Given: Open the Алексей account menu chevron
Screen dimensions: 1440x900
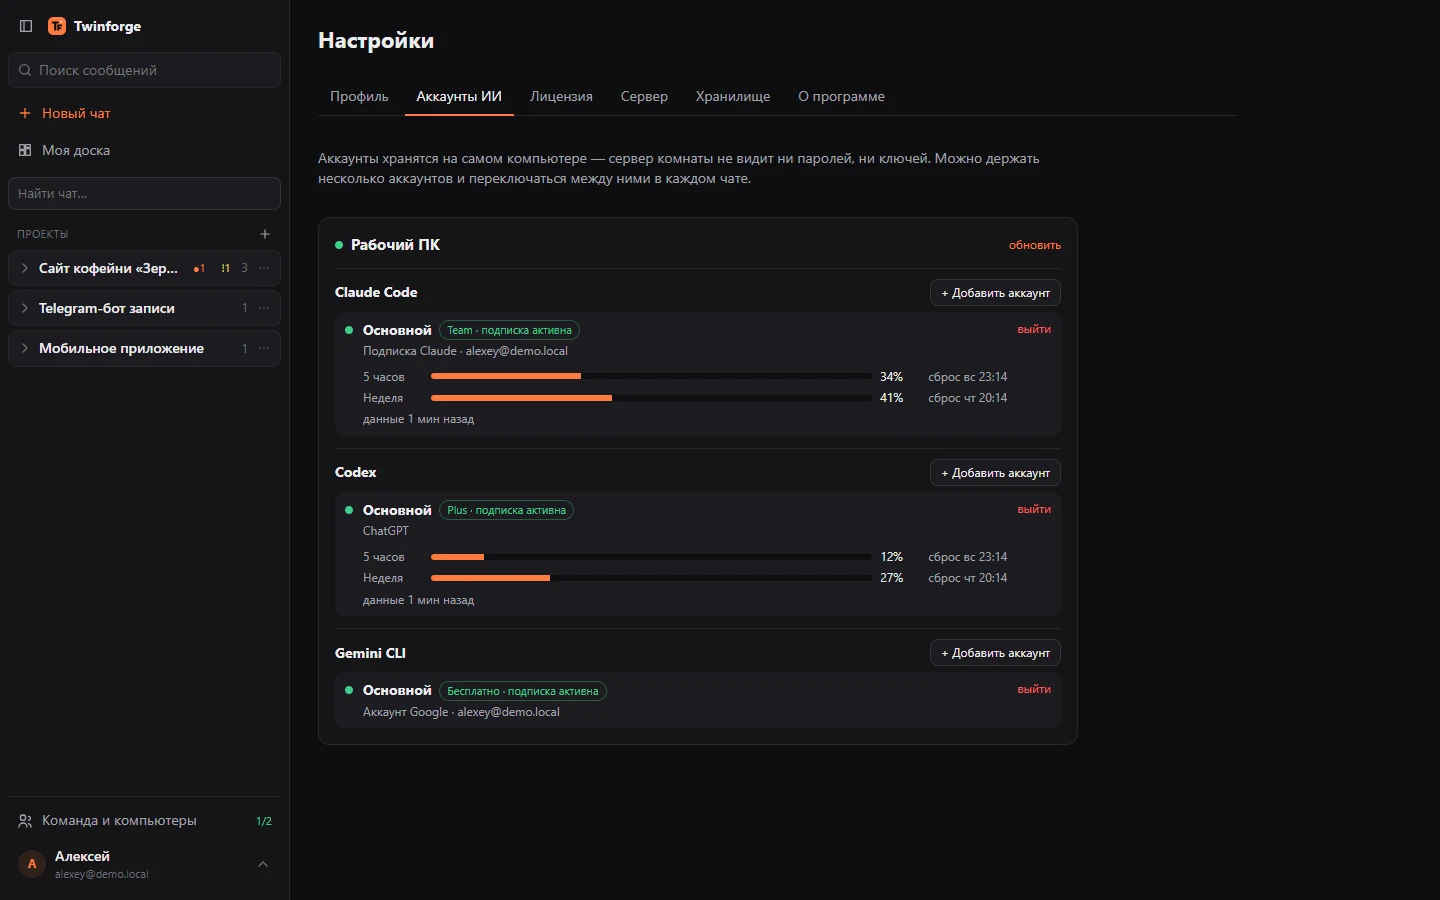Looking at the screenshot, I should tap(263, 864).
